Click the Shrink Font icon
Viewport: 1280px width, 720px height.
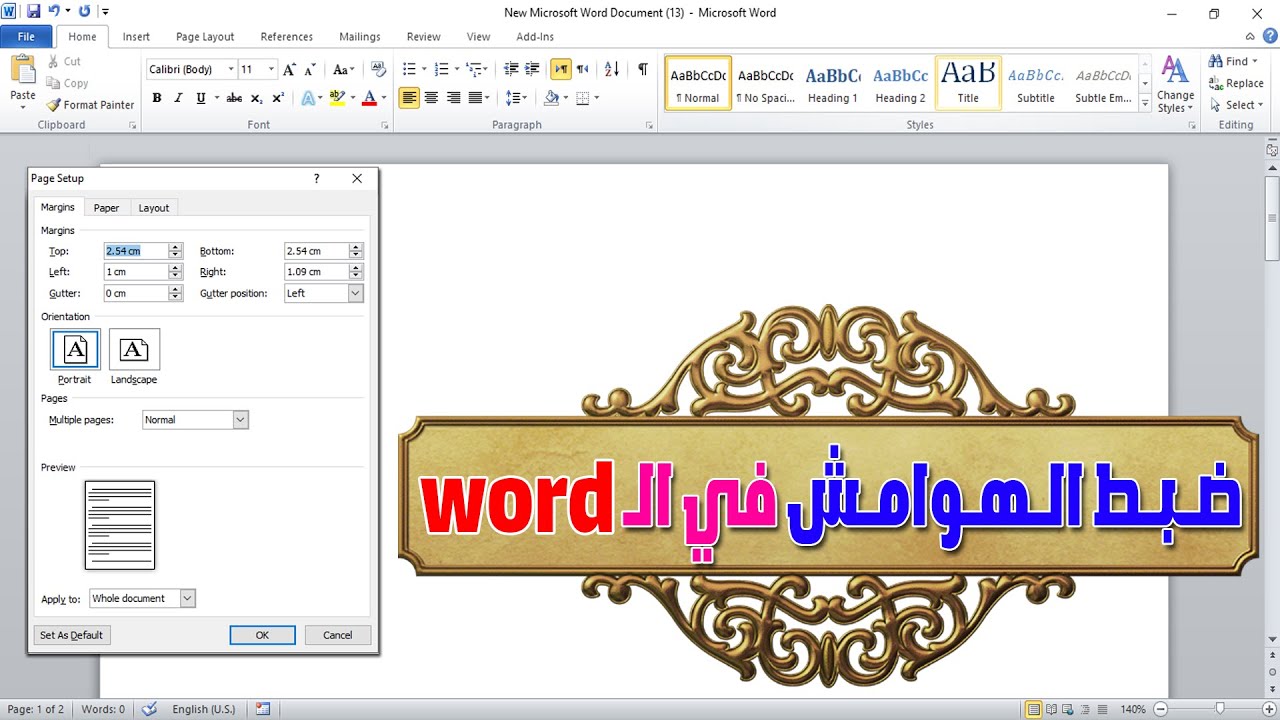(309, 69)
